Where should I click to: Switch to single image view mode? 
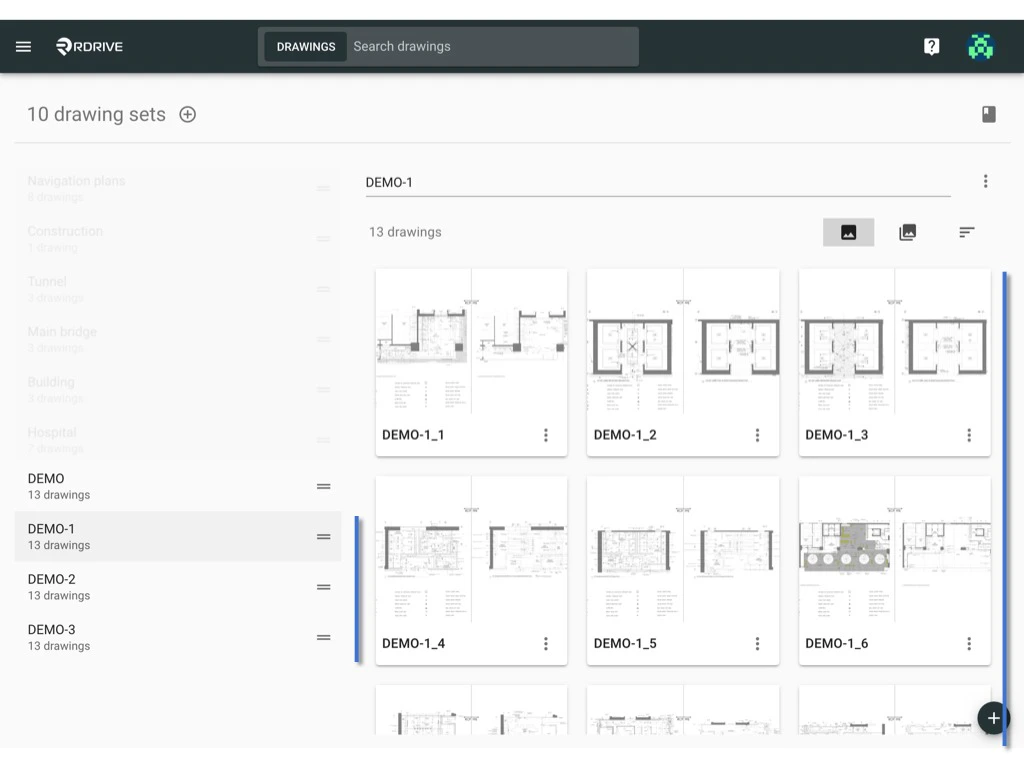point(848,232)
